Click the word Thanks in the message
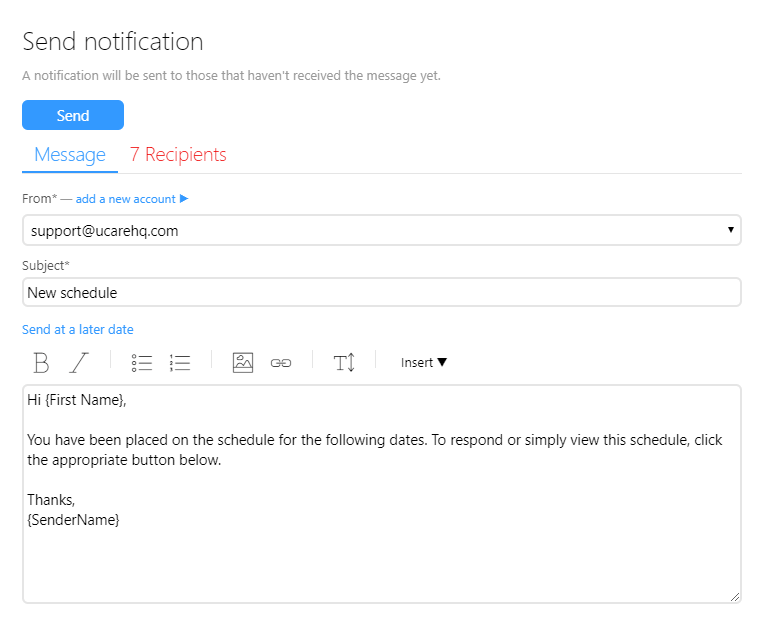This screenshot has width=764, height=639. [50, 500]
